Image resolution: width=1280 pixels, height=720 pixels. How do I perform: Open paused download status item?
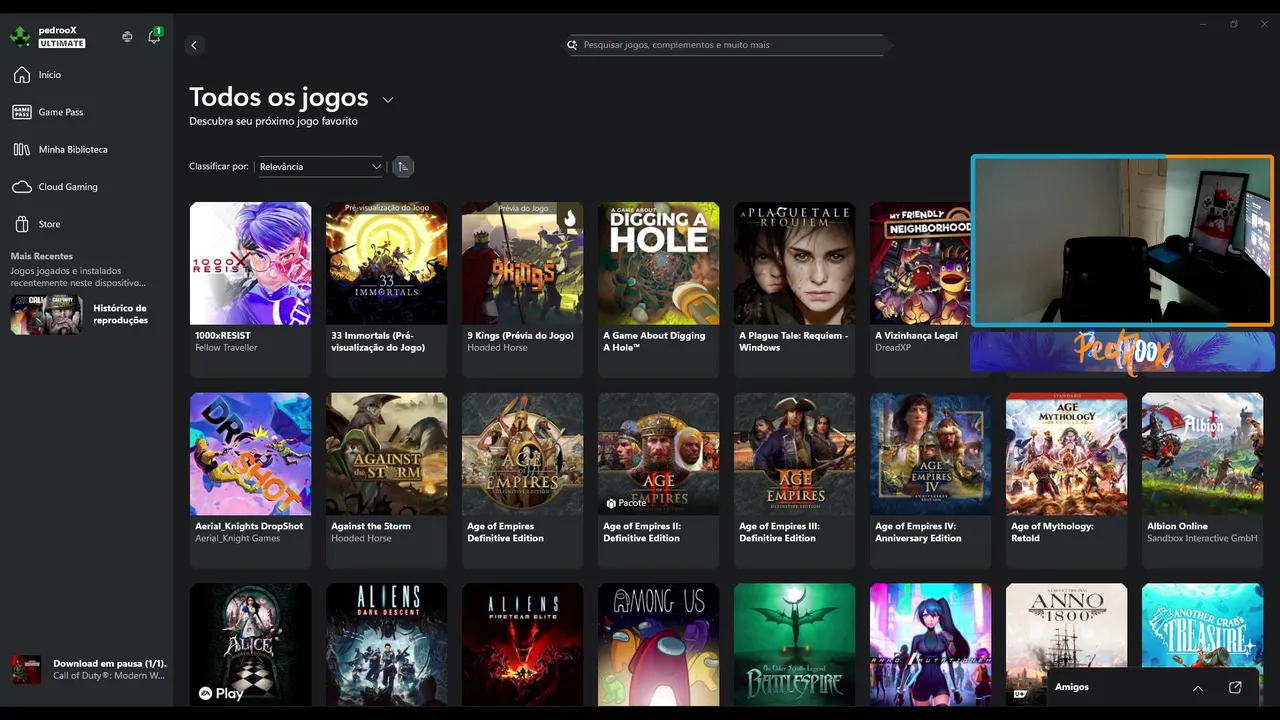[x=87, y=670]
